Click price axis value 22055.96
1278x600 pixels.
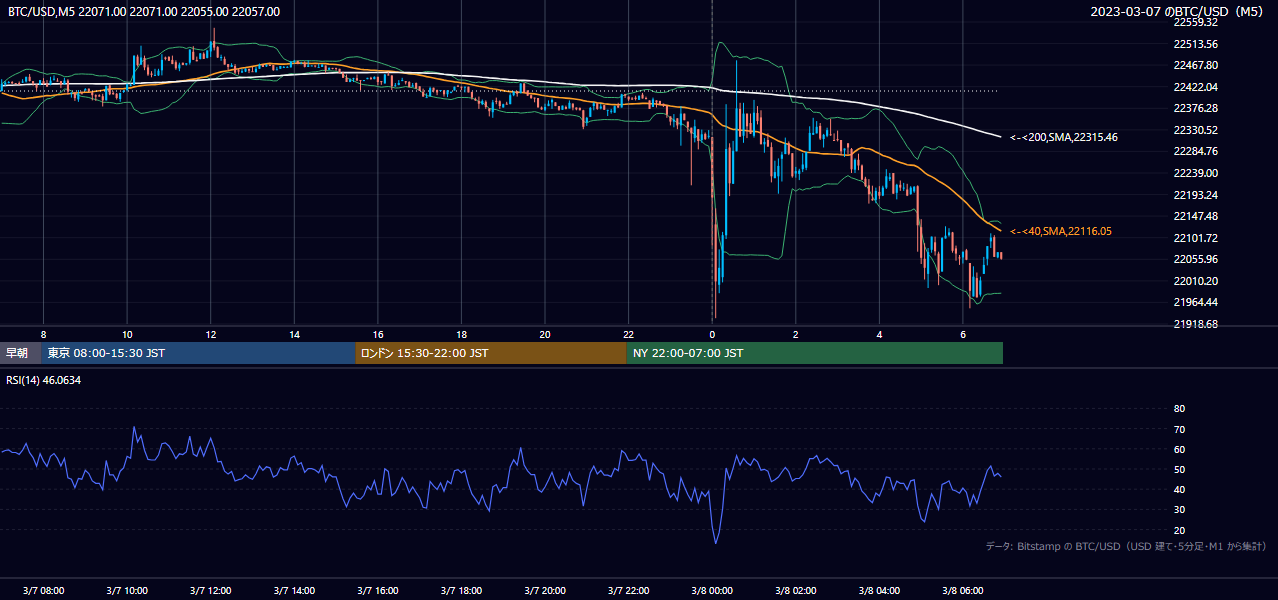tap(1195, 259)
